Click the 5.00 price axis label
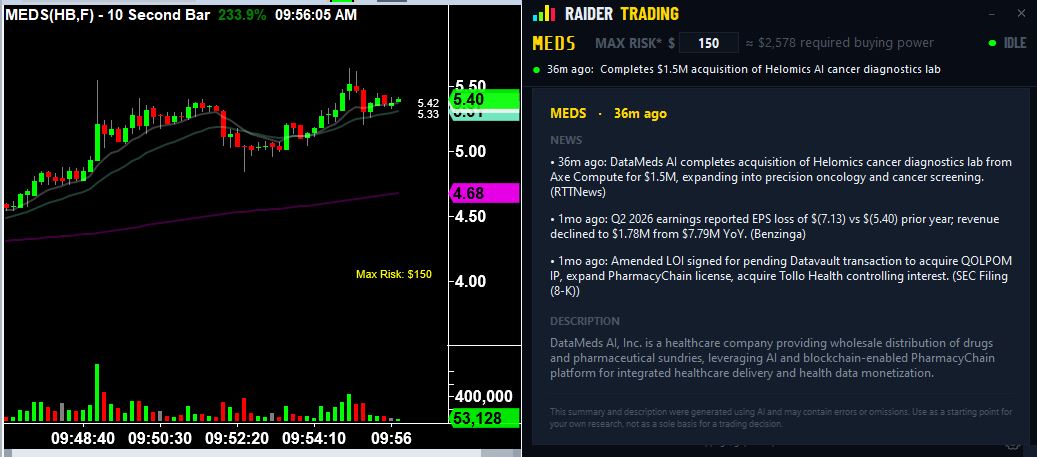 click(x=470, y=151)
